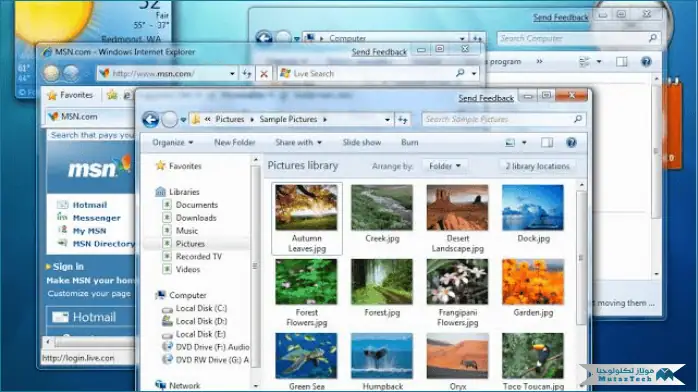This screenshot has height=392, width=698.
Task: Open the view options dropdown arrow
Action: click(524, 142)
